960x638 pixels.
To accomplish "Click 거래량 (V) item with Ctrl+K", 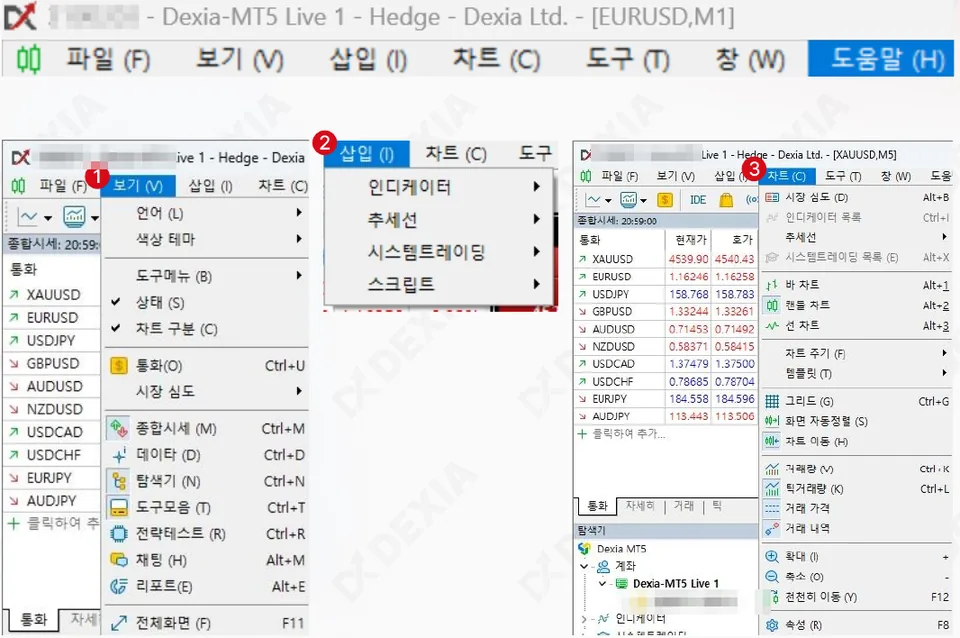I will (x=857, y=469).
